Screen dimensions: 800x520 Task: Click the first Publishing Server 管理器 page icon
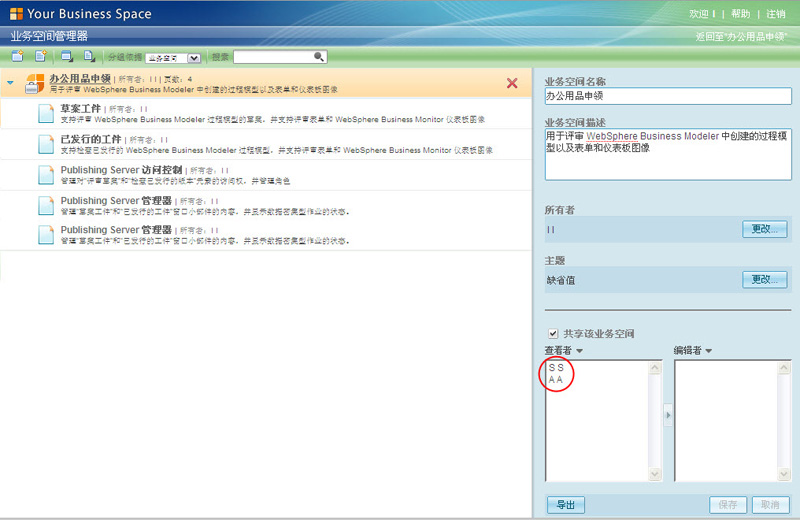[x=46, y=206]
